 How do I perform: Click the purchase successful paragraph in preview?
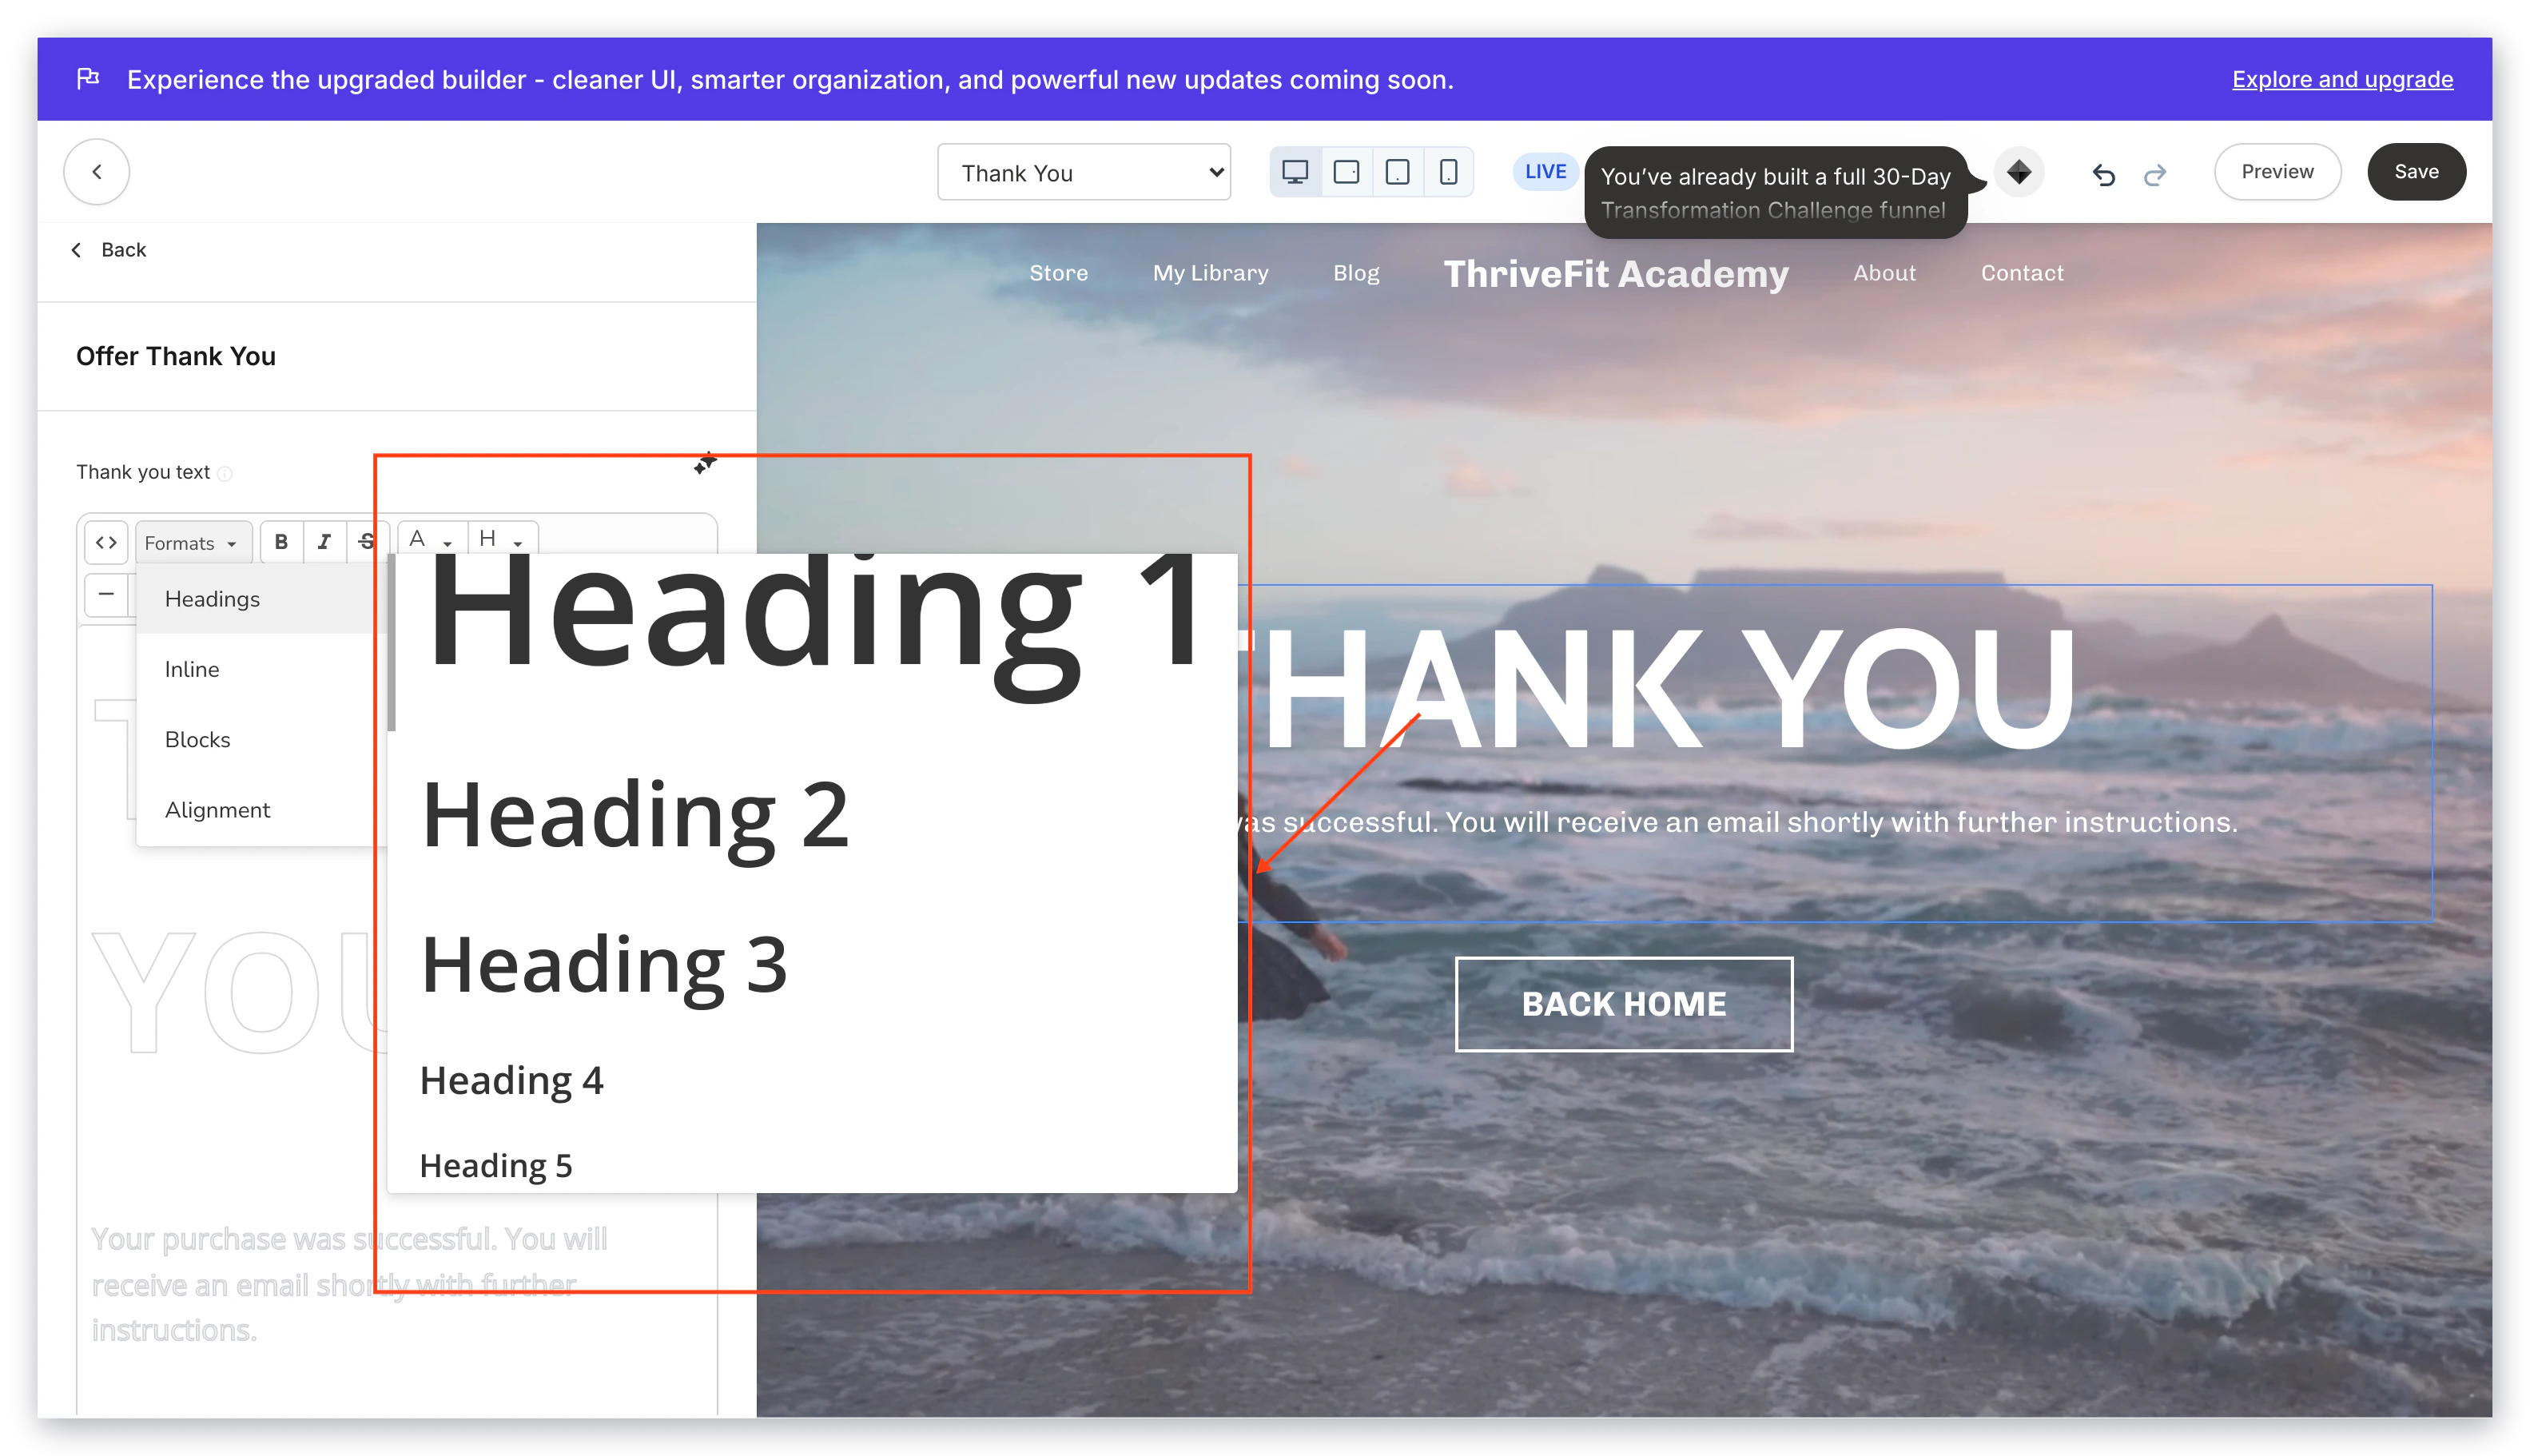click(x=1738, y=822)
